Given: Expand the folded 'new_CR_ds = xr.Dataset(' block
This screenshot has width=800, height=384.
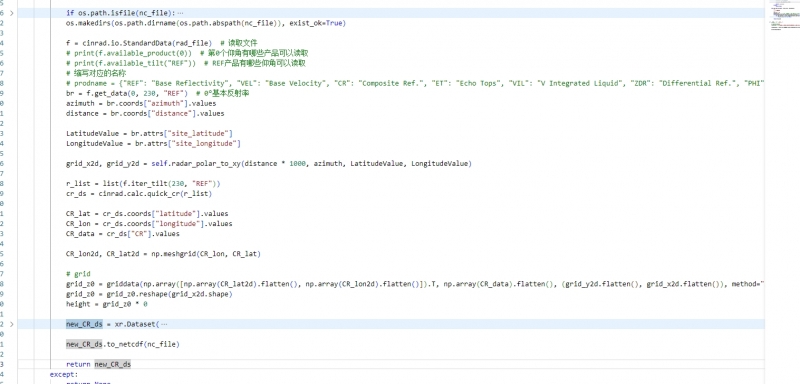Looking at the screenshot, I should pos(12,324).
